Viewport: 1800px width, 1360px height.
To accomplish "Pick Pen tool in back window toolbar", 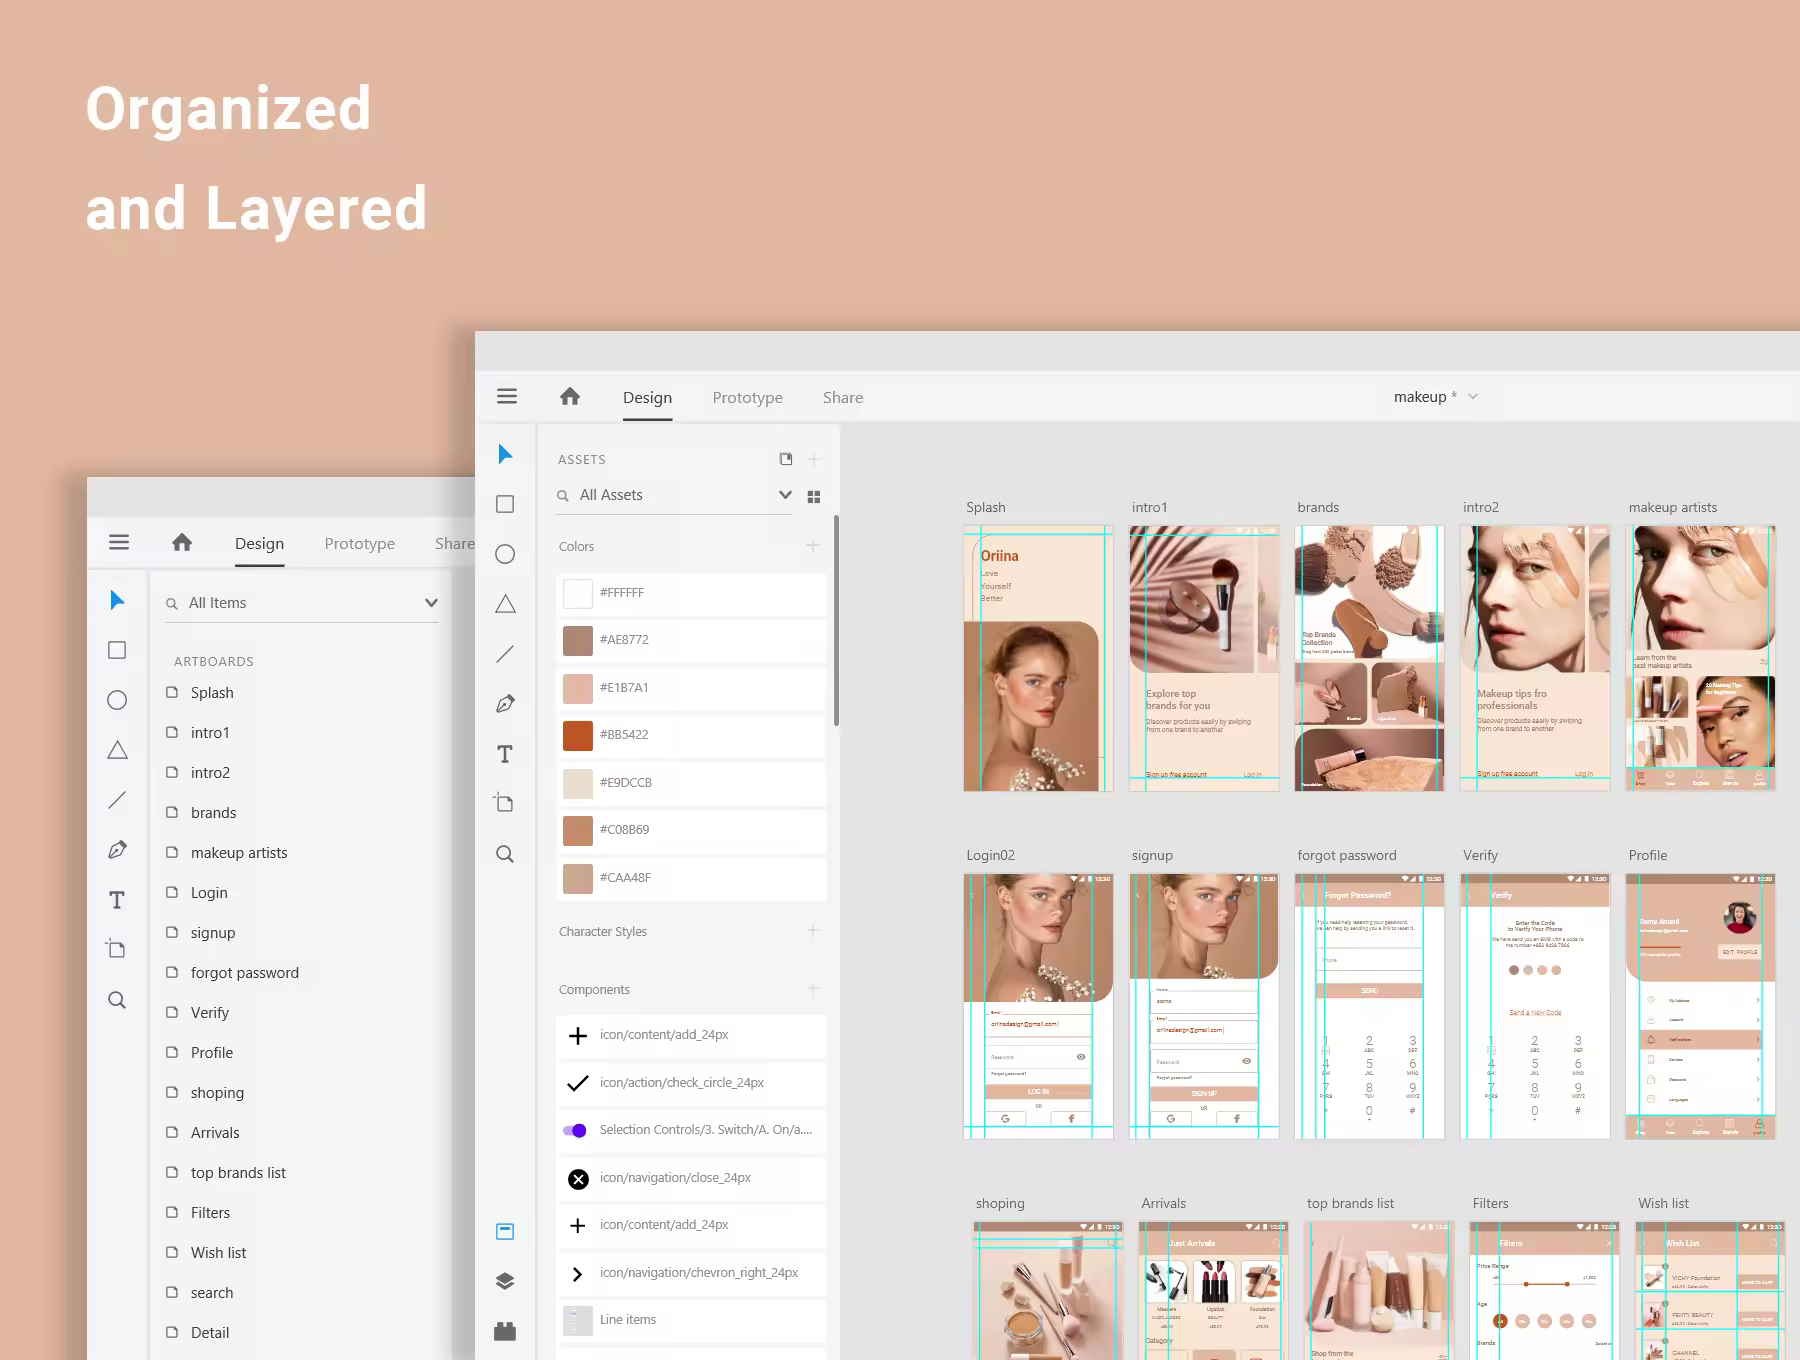I will [x=117, y=850].
